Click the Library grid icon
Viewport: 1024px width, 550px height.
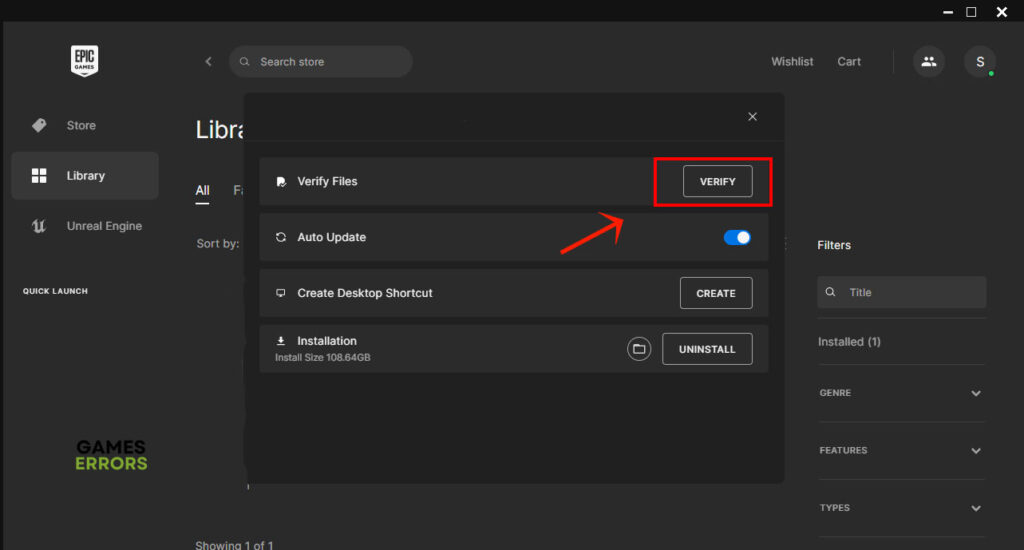[39, 176]
